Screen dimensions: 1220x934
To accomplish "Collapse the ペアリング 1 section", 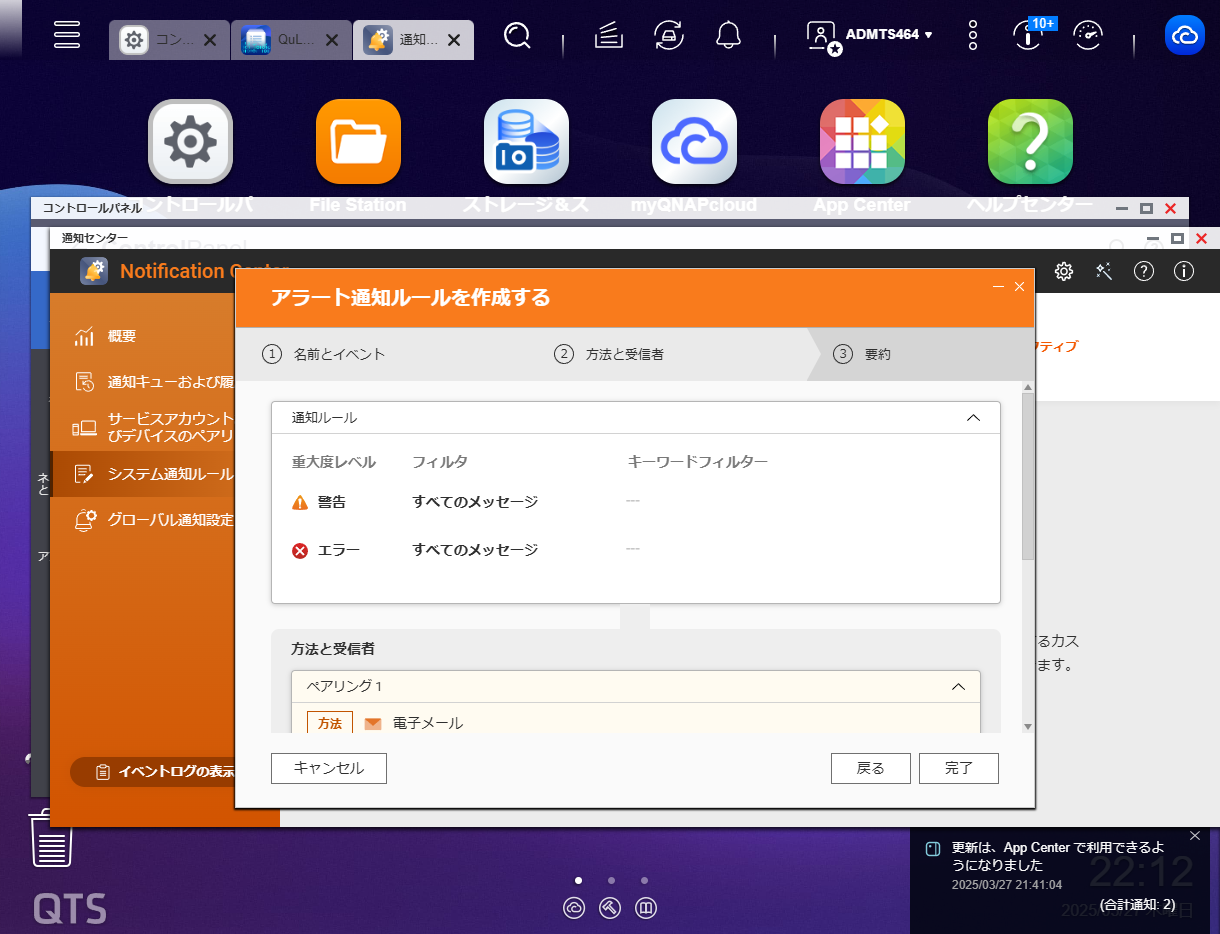I will point(958,687).
